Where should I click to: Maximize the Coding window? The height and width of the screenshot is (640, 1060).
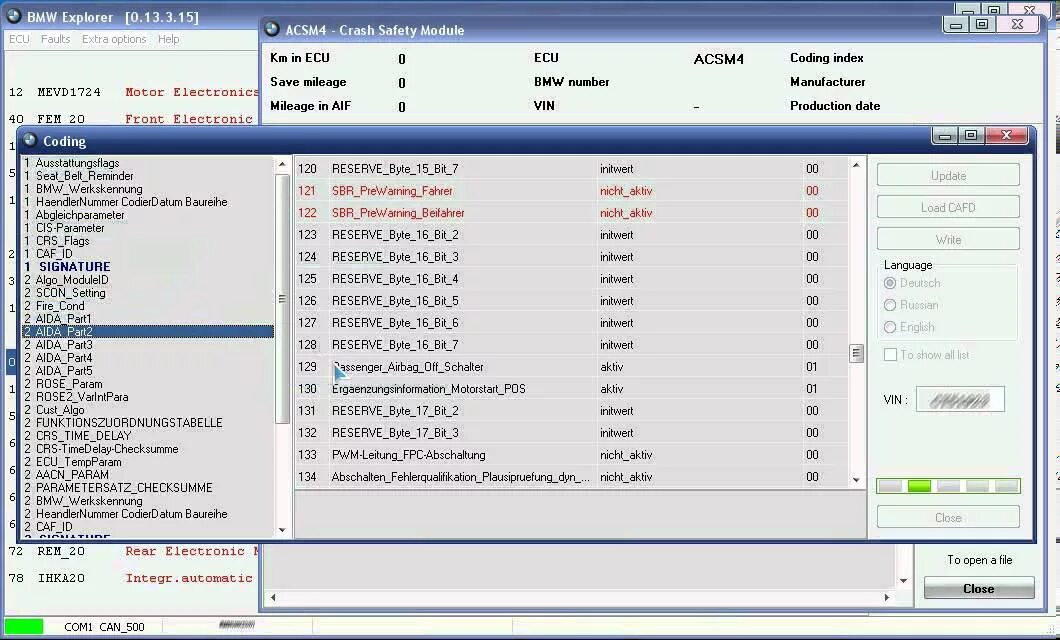tap(971, 136)
